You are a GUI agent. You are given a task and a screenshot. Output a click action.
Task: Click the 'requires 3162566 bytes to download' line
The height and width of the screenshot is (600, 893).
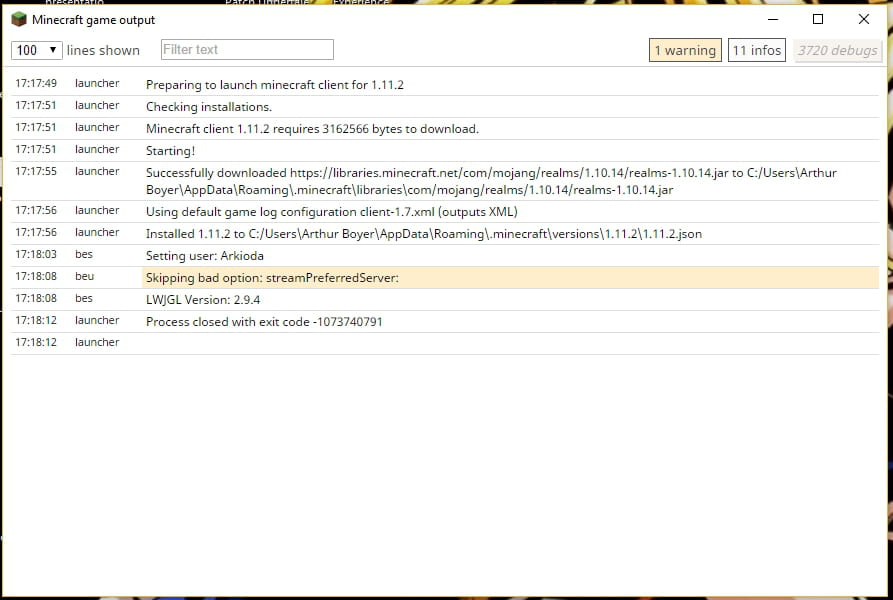[445, 129]
